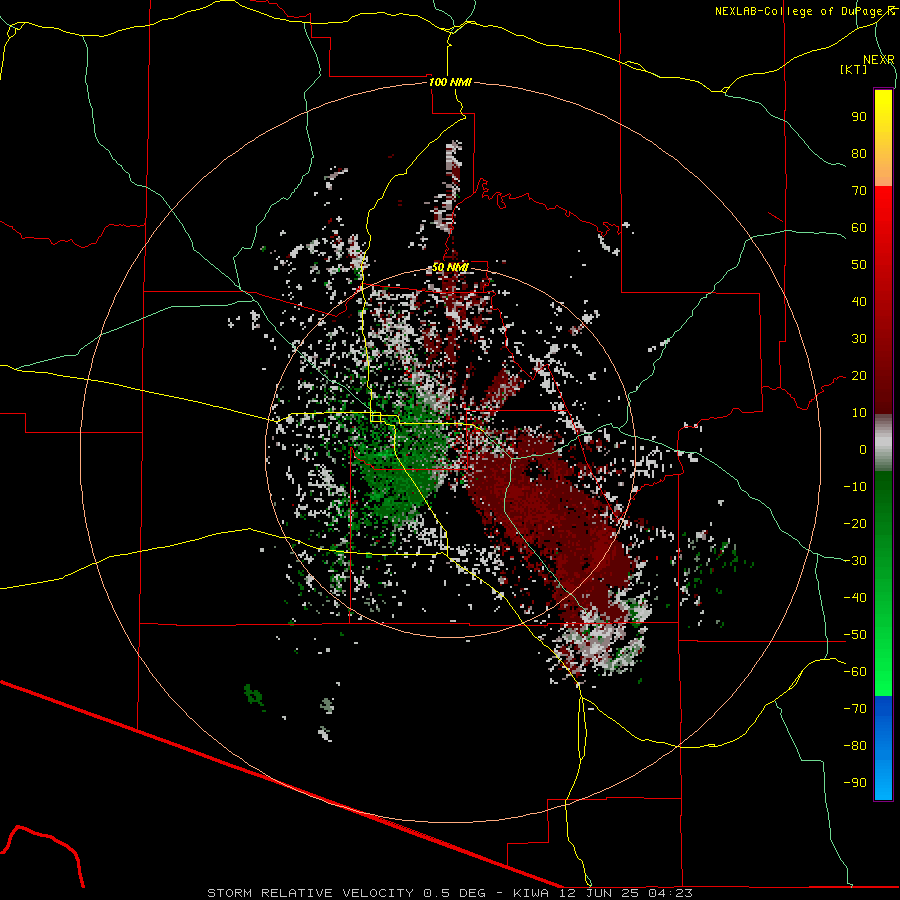
Task: Click the -20 scale value
Action: tap(855, 523)
